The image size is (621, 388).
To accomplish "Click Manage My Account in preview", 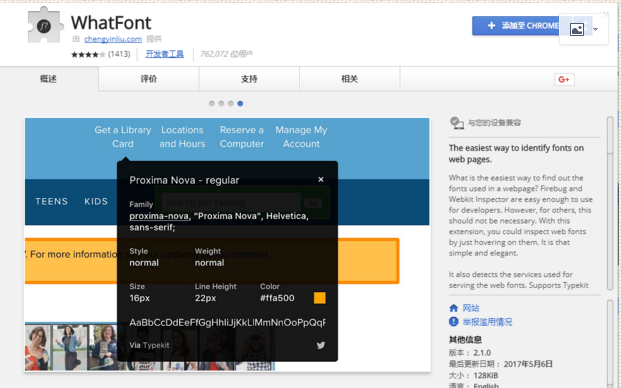I will click(301, 137).
